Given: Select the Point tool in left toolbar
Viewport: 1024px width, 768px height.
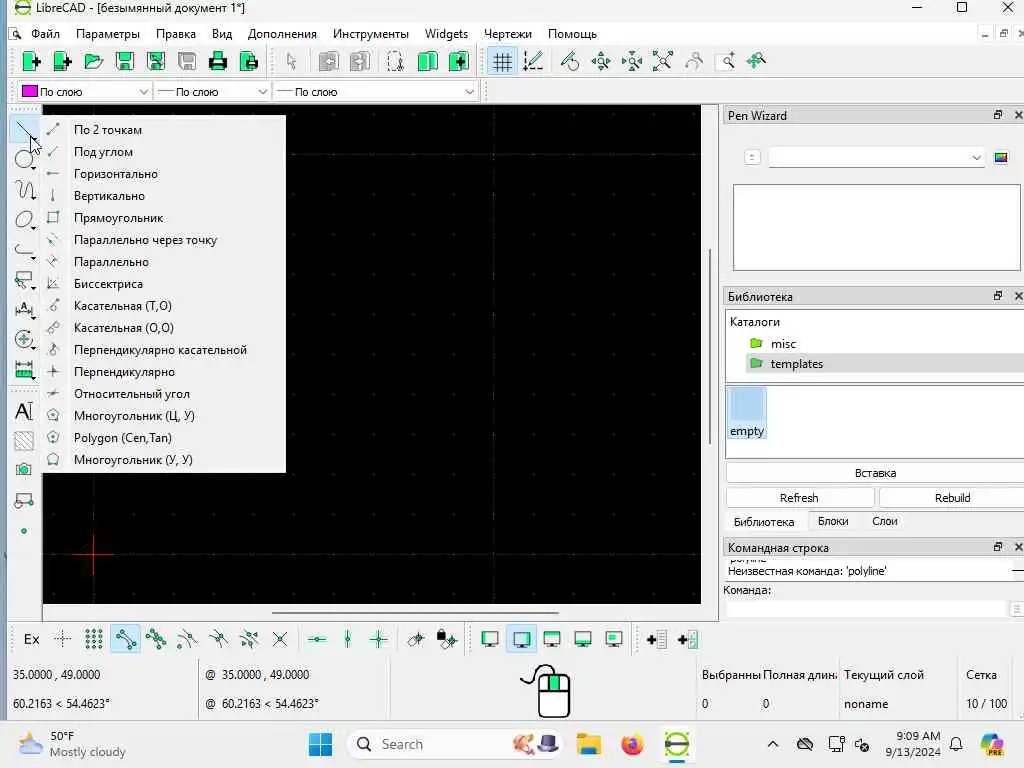Looking at the screenshot, I should 24,531.
